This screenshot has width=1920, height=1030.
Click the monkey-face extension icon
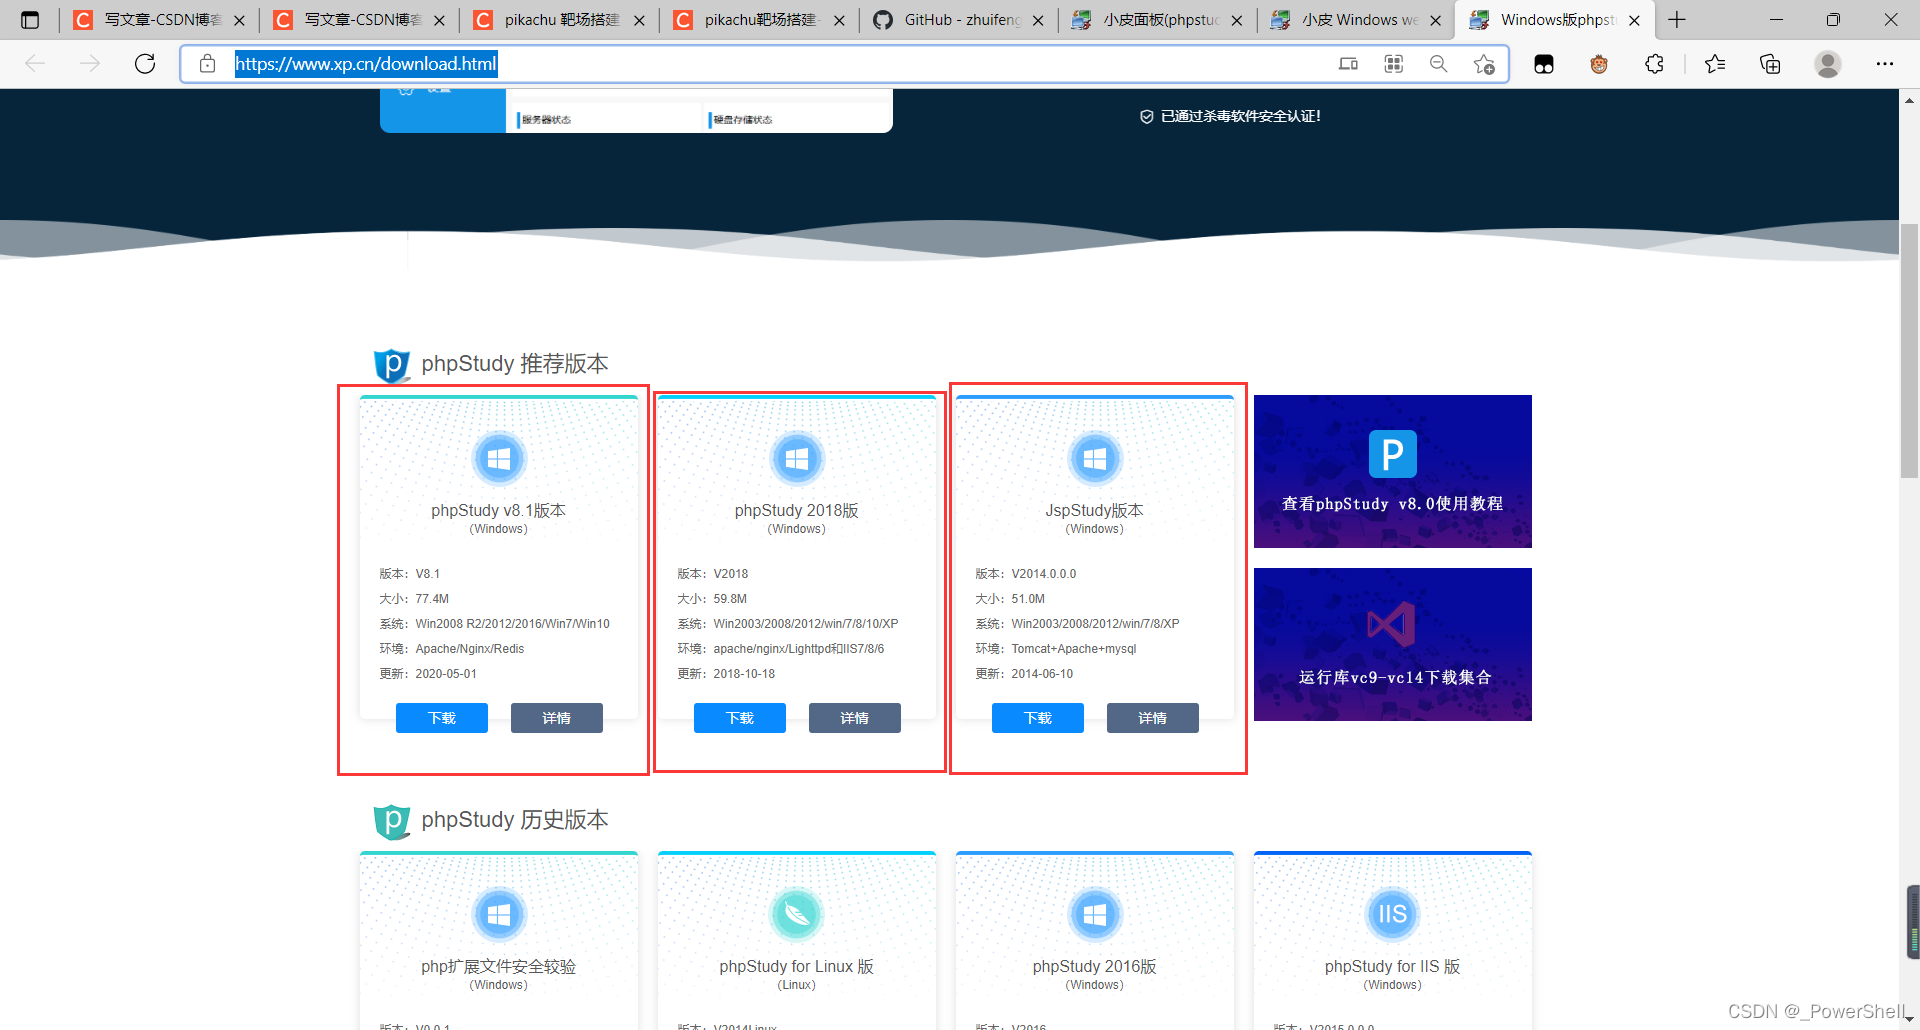[1599, 64]
